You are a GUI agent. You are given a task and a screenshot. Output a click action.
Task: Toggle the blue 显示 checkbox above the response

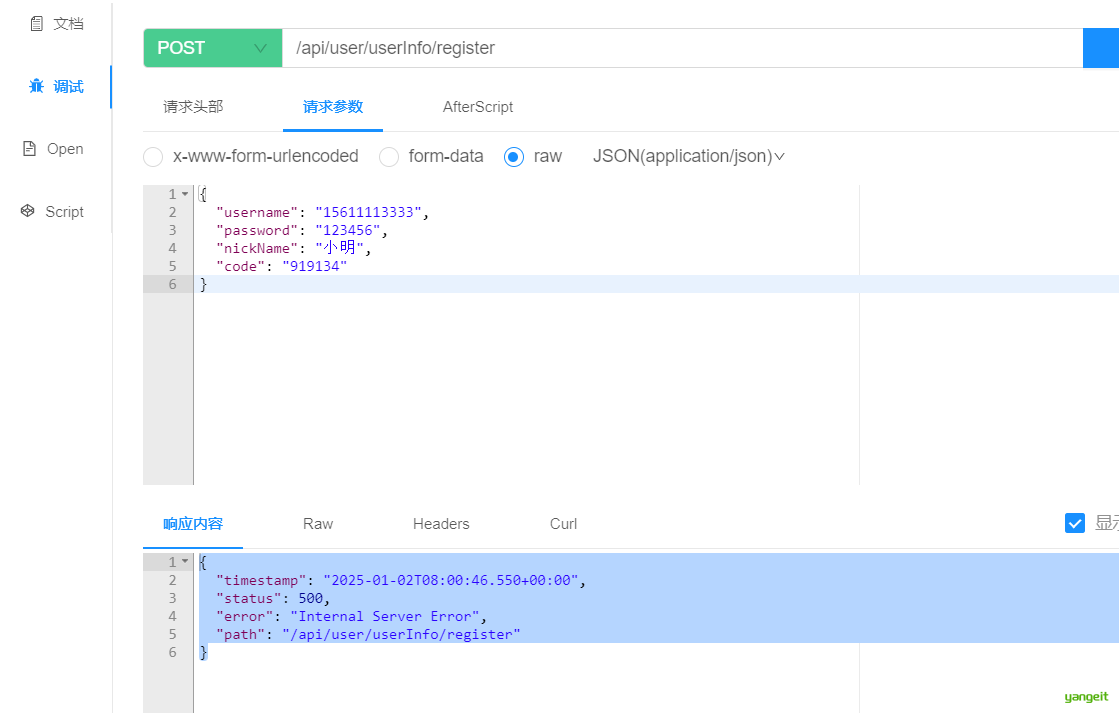click(x=1075, y=523)
